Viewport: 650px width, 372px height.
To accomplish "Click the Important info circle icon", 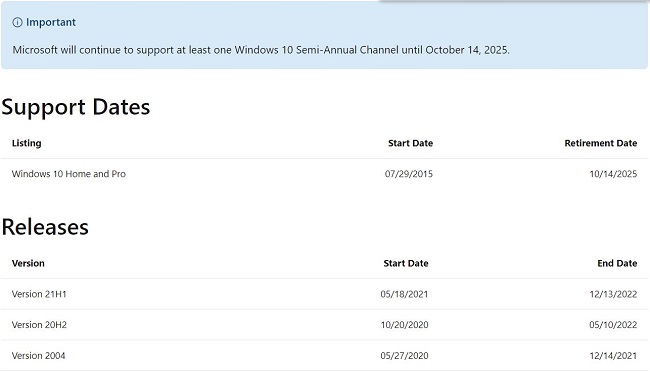I will pos(17,22).
